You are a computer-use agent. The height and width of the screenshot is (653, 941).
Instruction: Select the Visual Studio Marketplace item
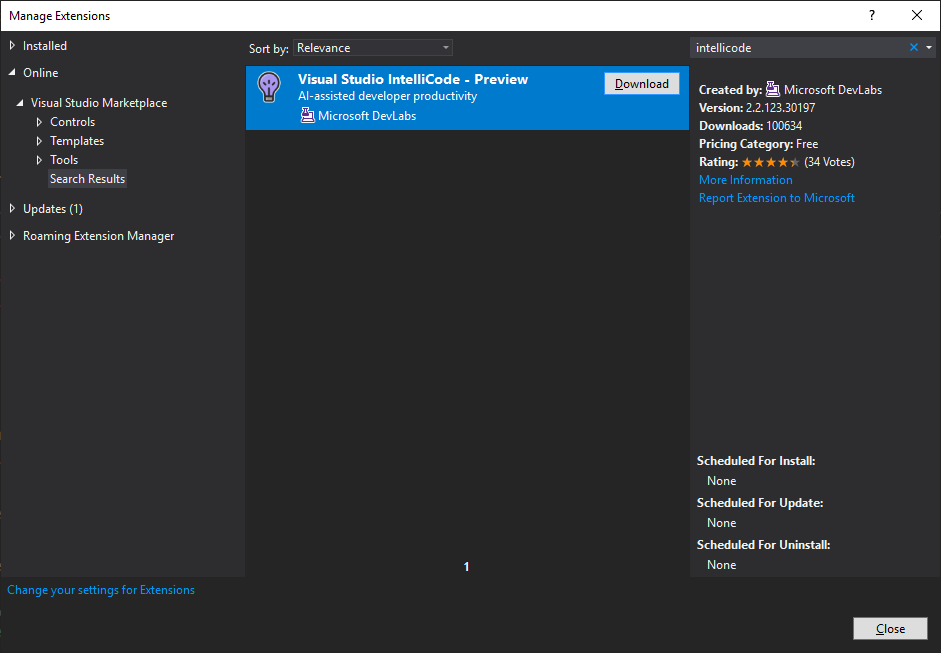pos(99,103)
